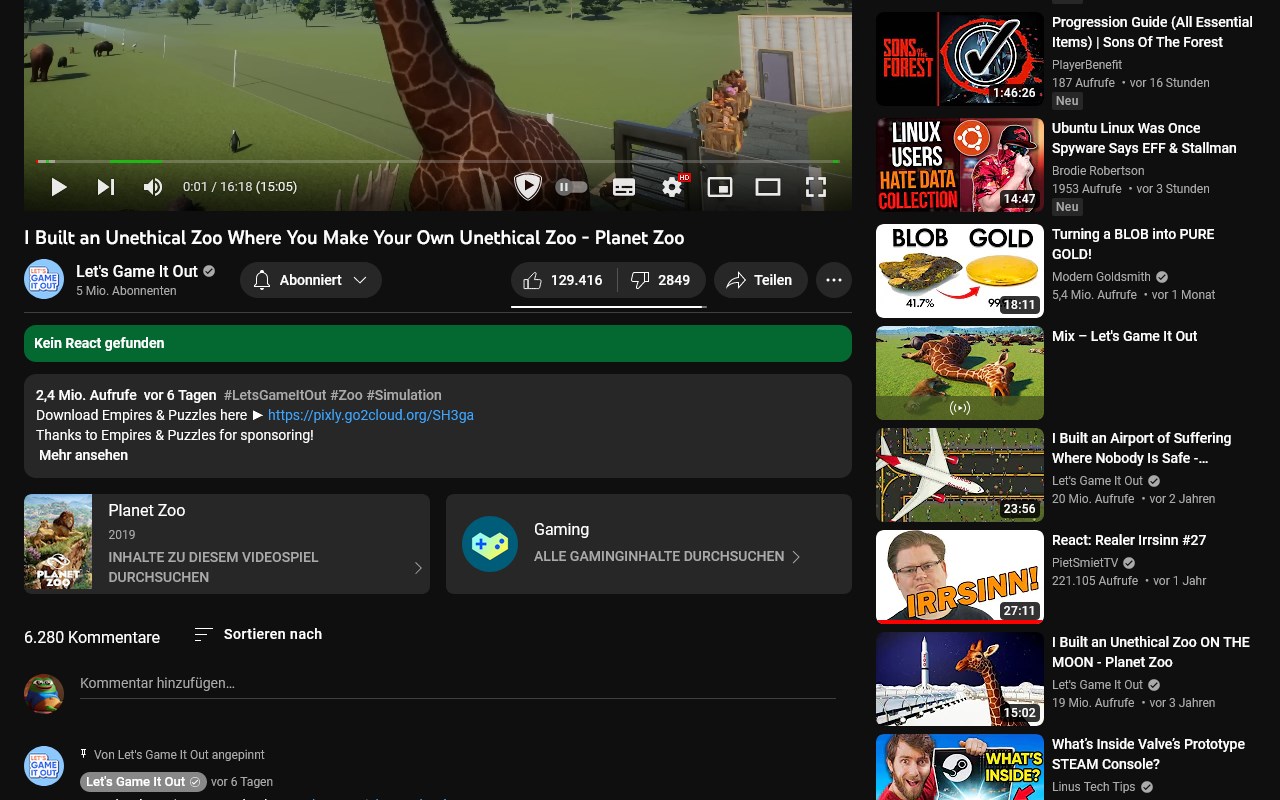Screen dimensions: 1280x800
Task: Click the #LetsGameItOut hashtag
Action: tap(275, 395)
